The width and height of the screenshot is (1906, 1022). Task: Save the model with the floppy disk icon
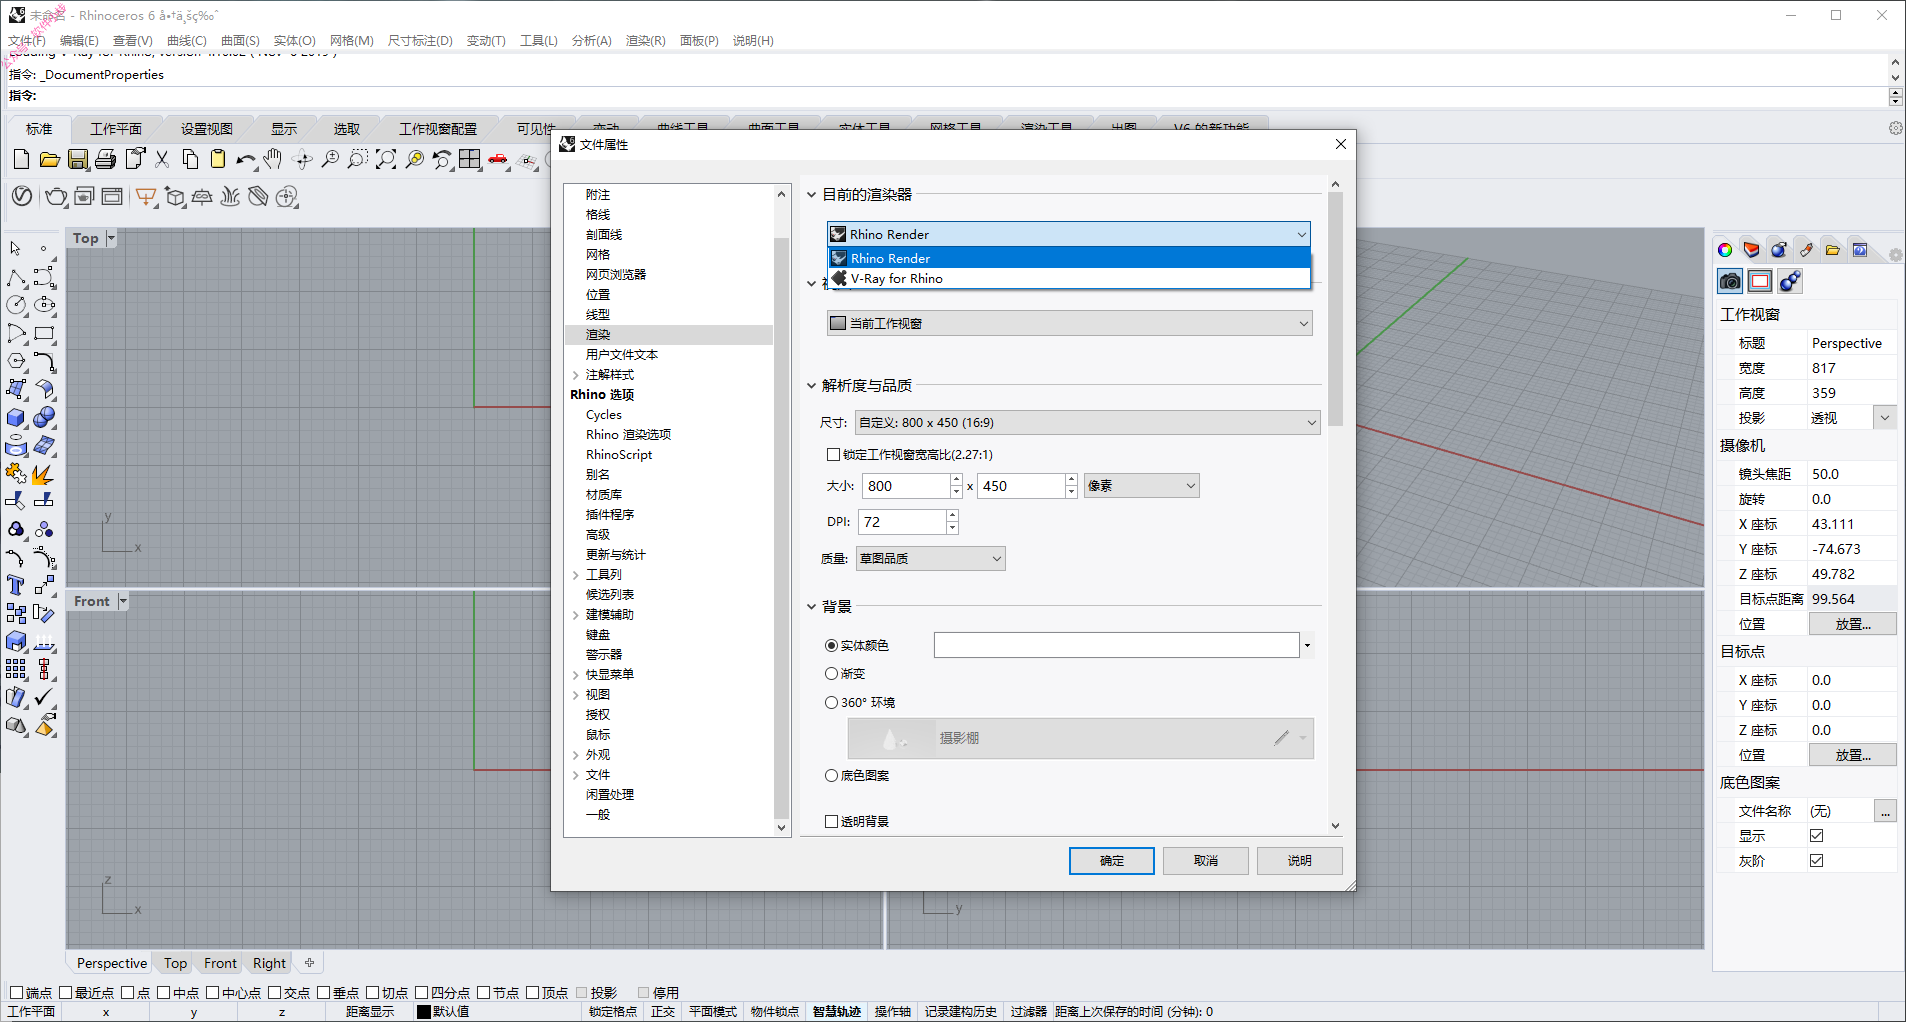pos(77,160)
